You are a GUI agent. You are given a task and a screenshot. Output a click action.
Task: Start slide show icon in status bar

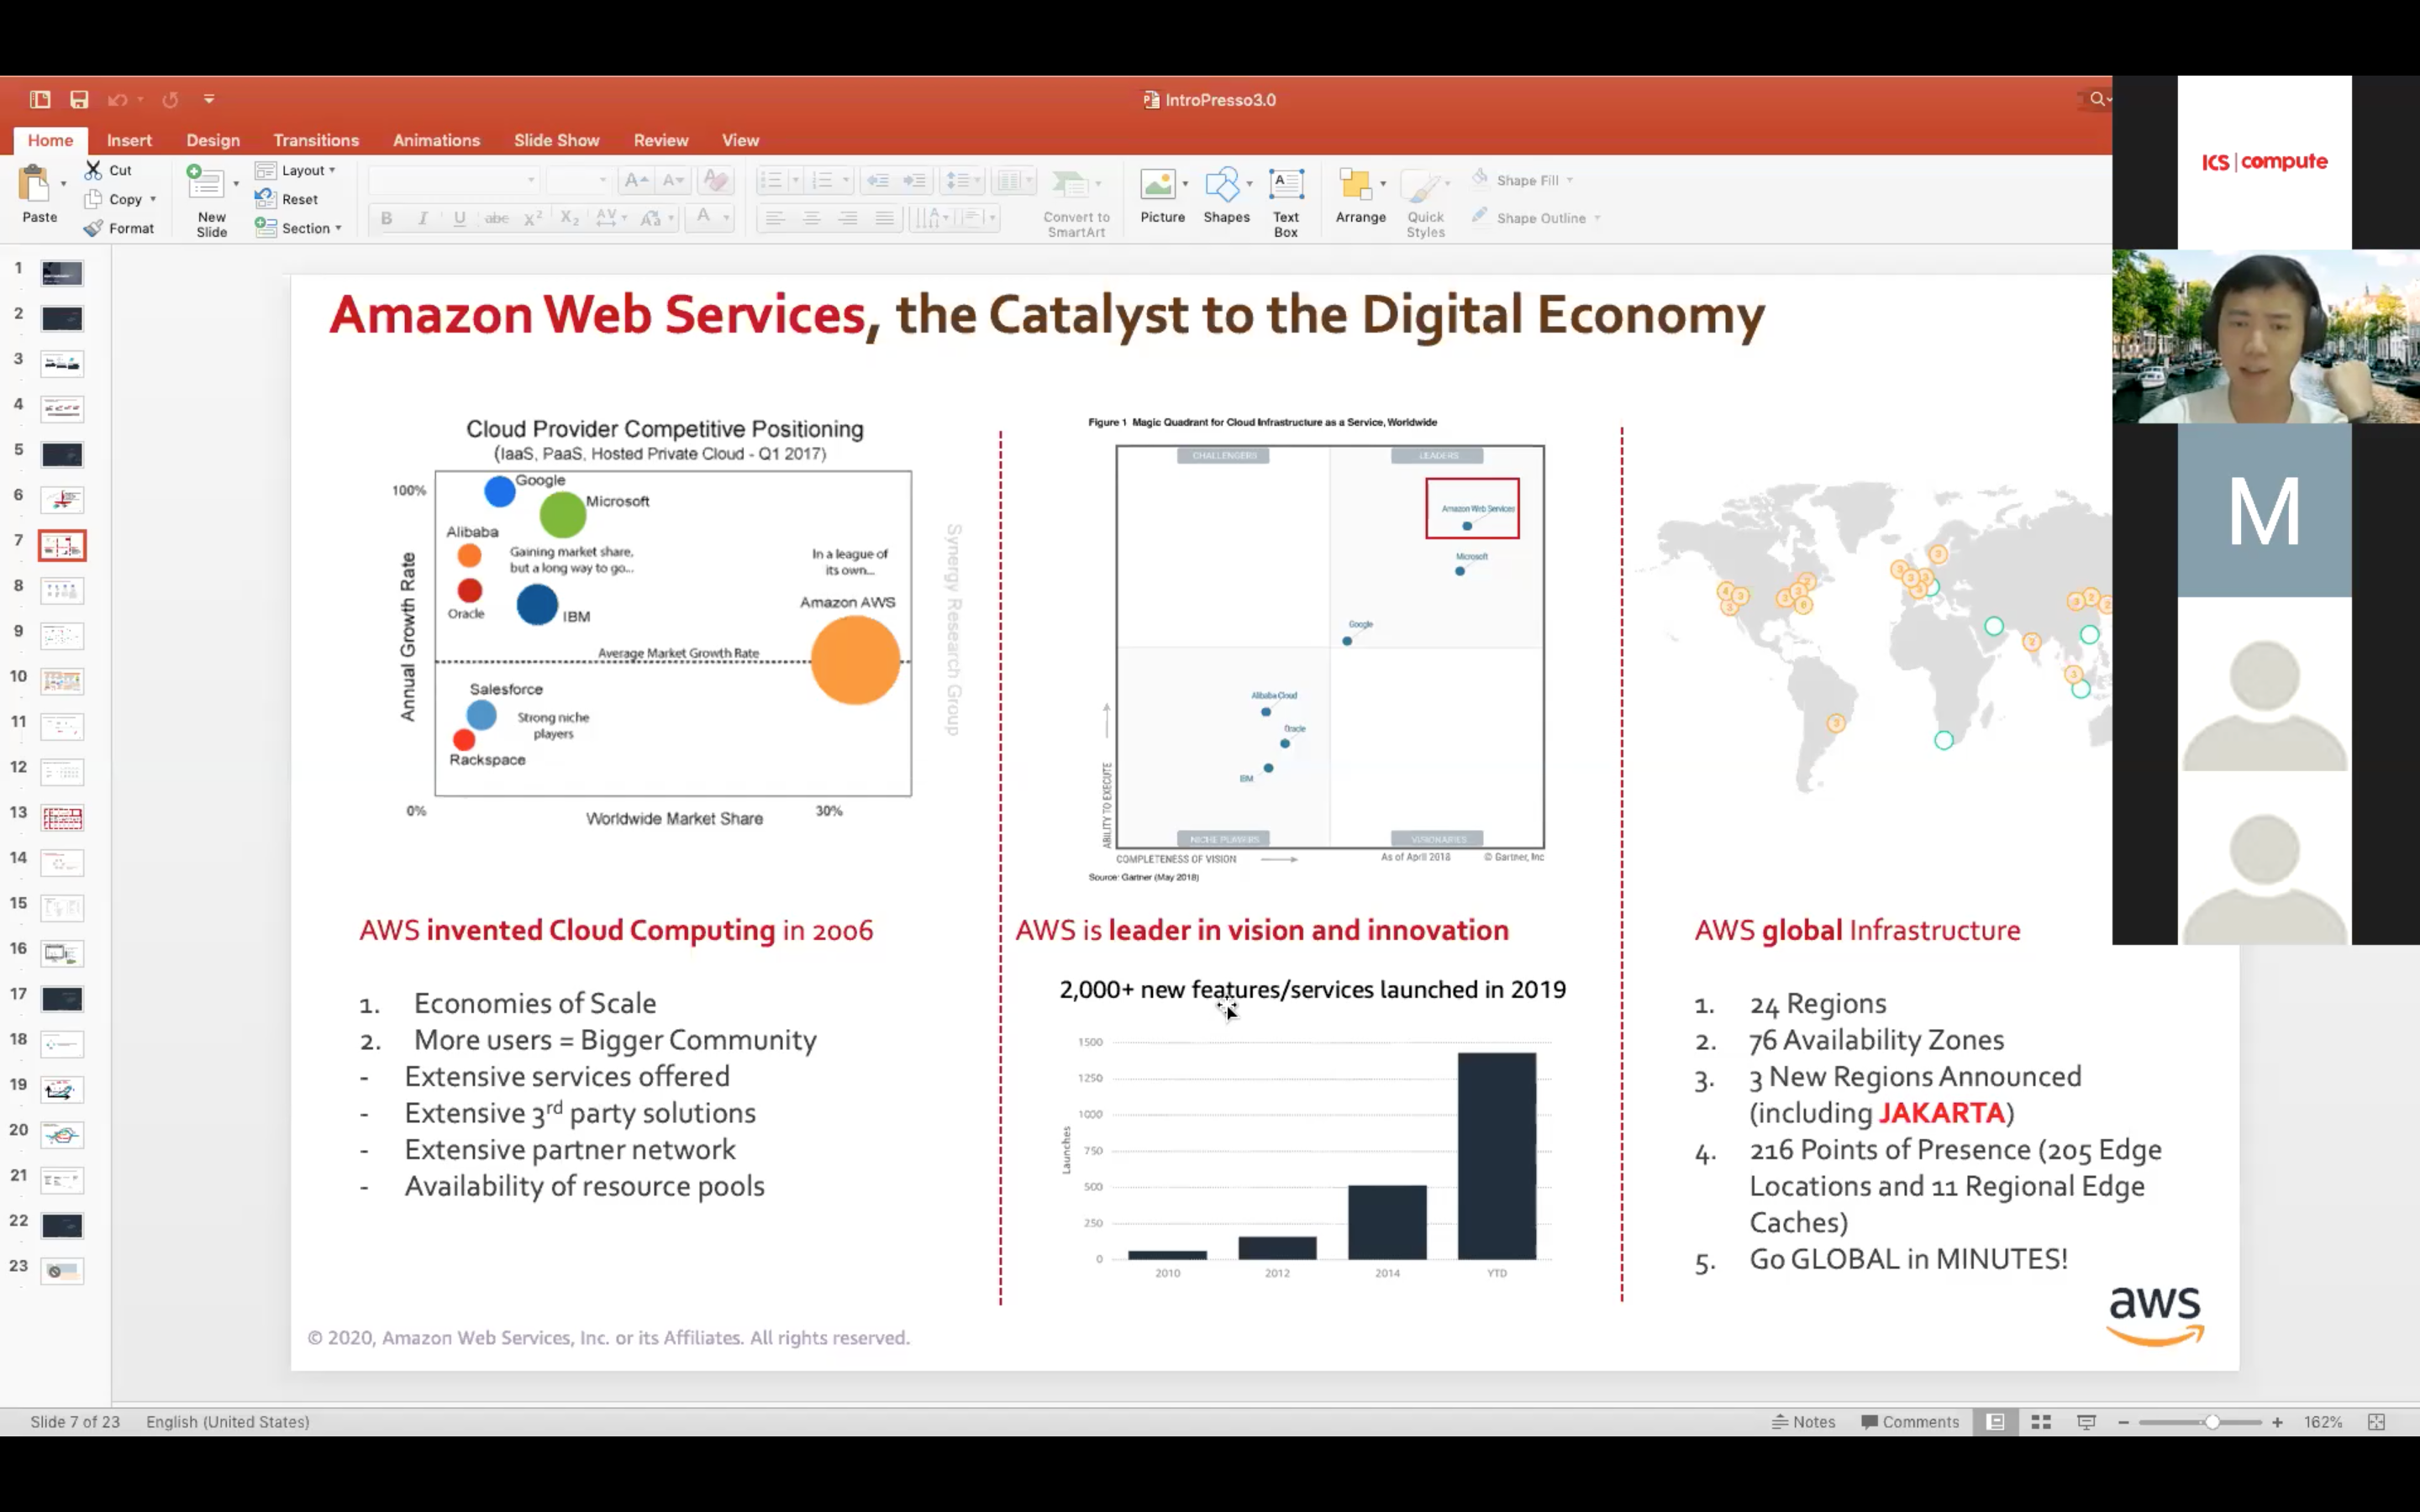point(2086,1421)
